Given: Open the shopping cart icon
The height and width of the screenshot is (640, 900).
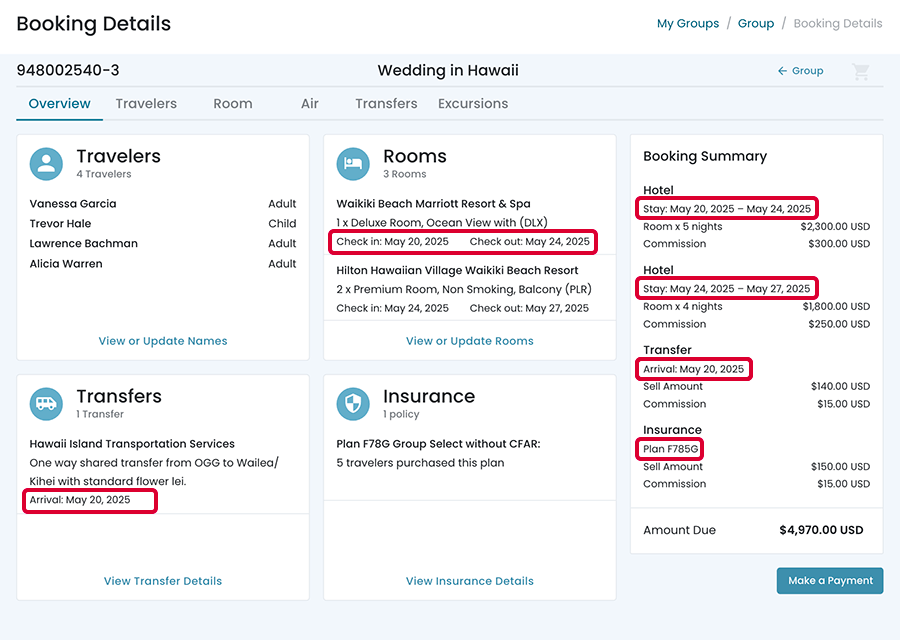Looking at the screenshot, I should tap(859, 71).
